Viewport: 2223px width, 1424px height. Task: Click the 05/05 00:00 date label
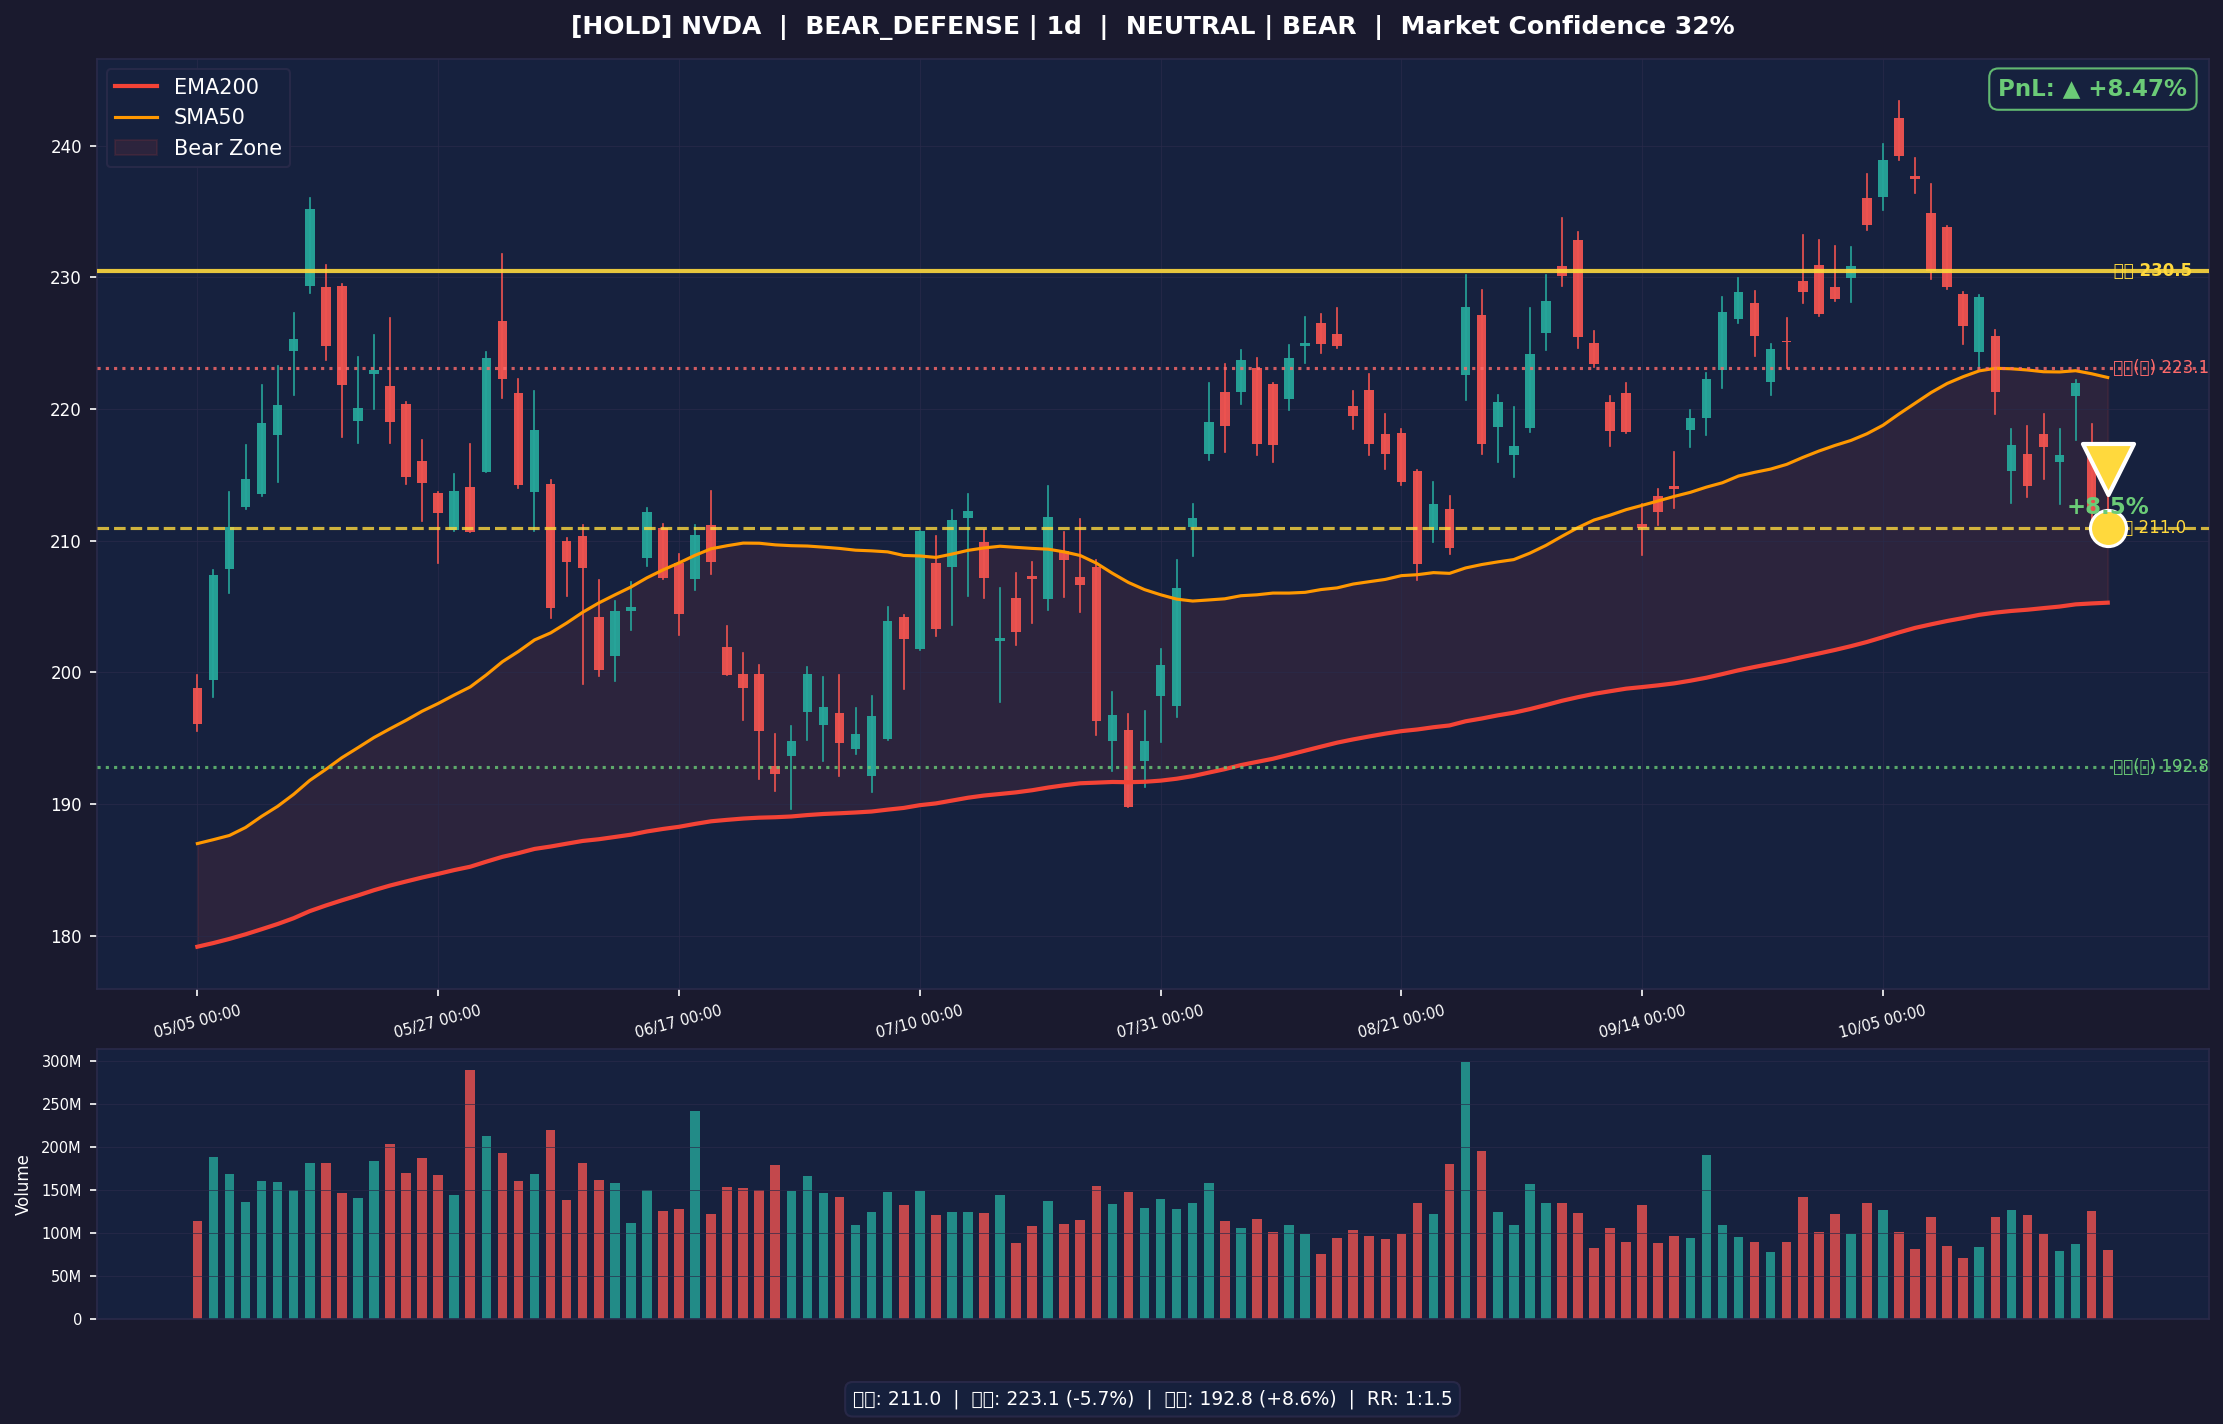click(x=197, y=1022)
